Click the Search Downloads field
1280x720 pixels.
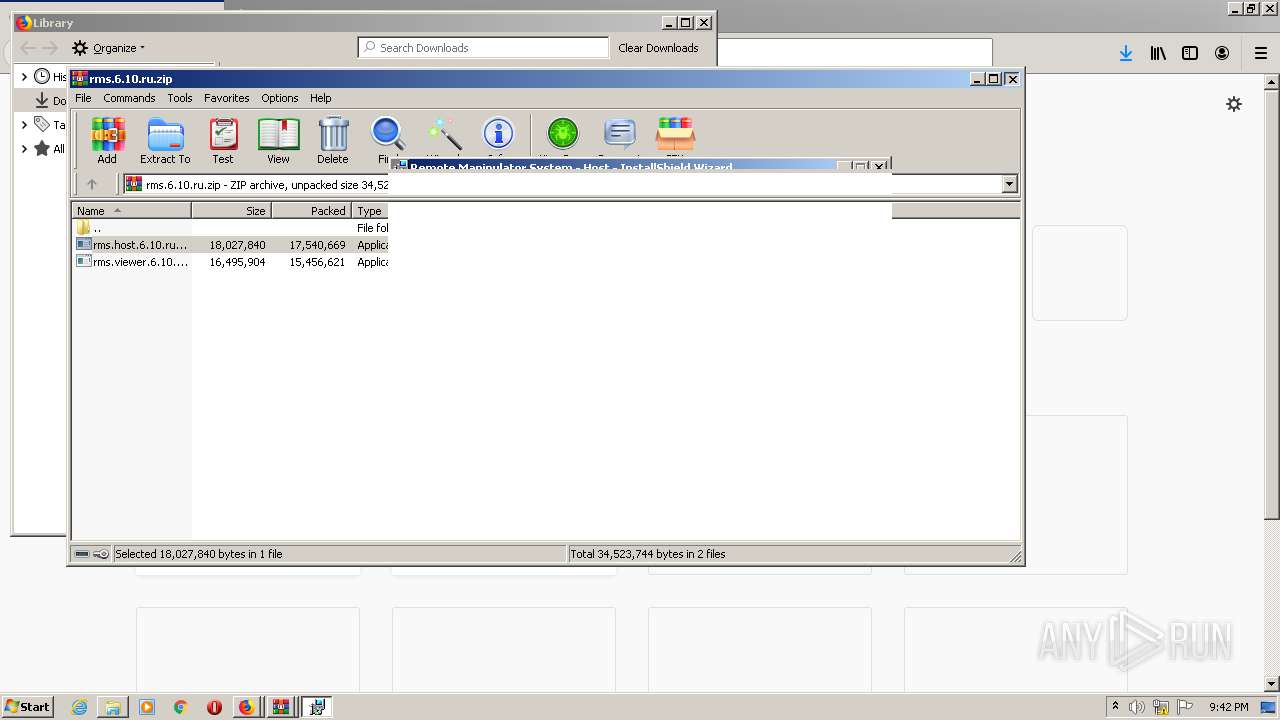pyautogui.click(x=483, y=48)
